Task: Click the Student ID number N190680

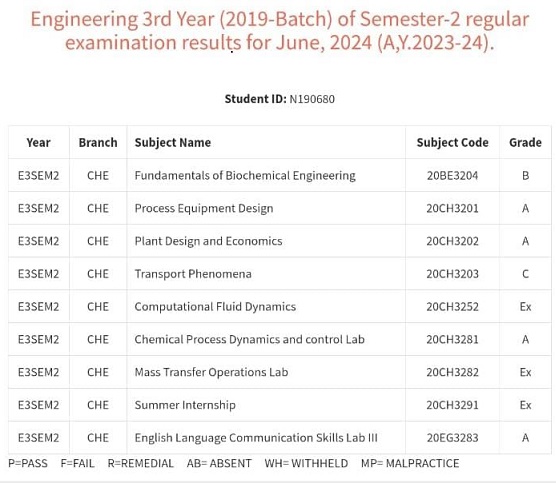Action: tap(312, 99)
